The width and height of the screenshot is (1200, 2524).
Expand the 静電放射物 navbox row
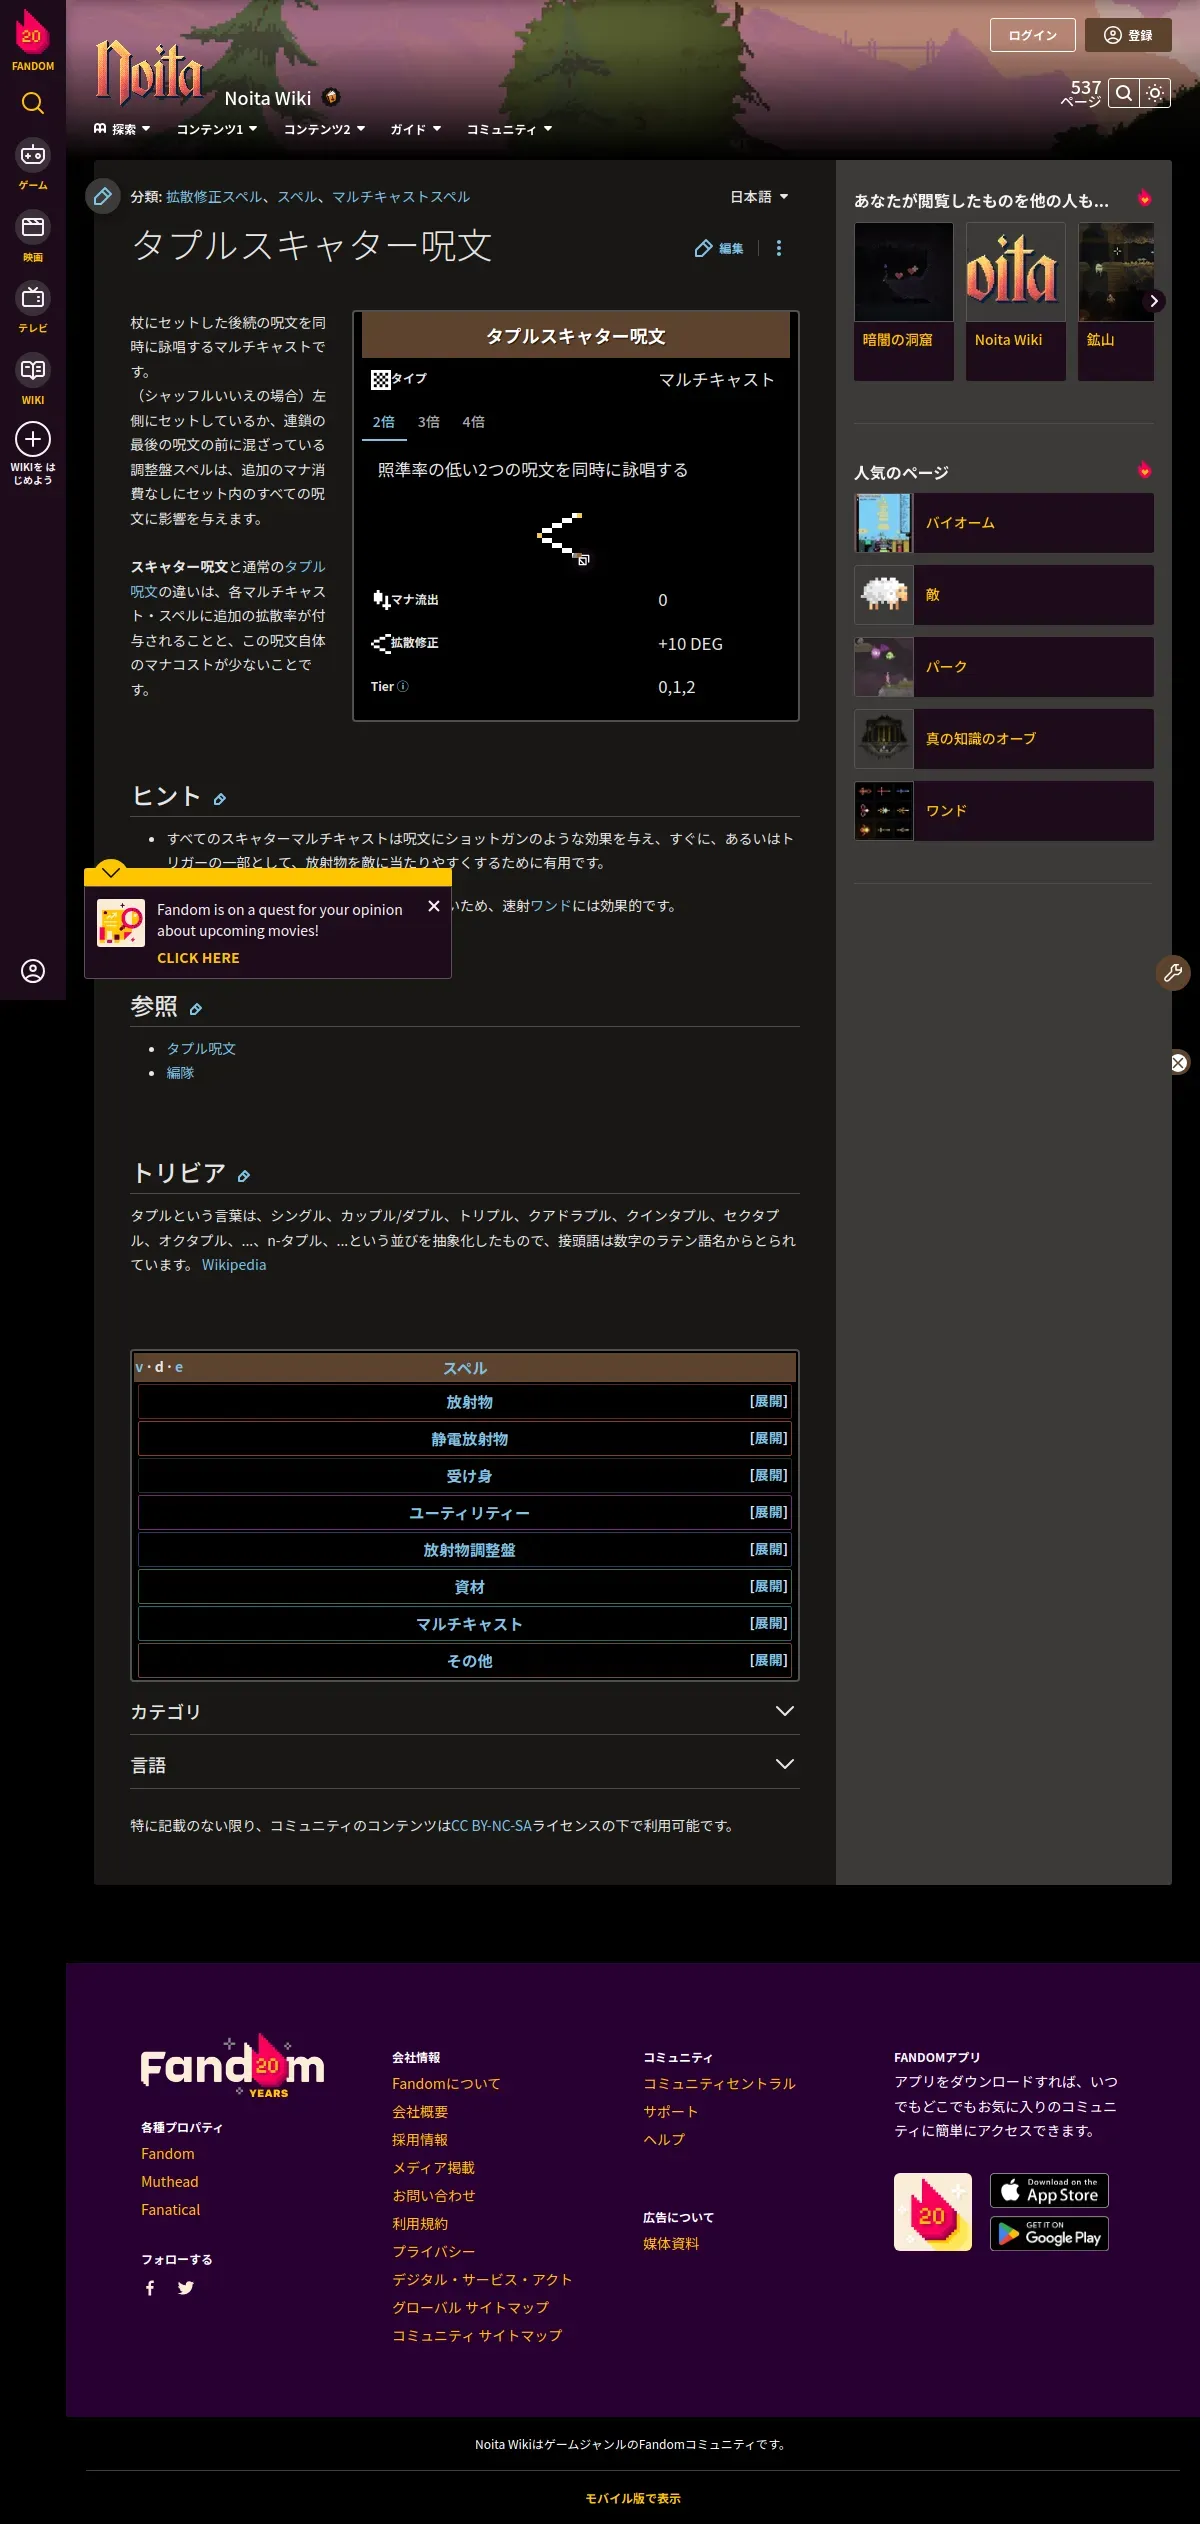768,1439
